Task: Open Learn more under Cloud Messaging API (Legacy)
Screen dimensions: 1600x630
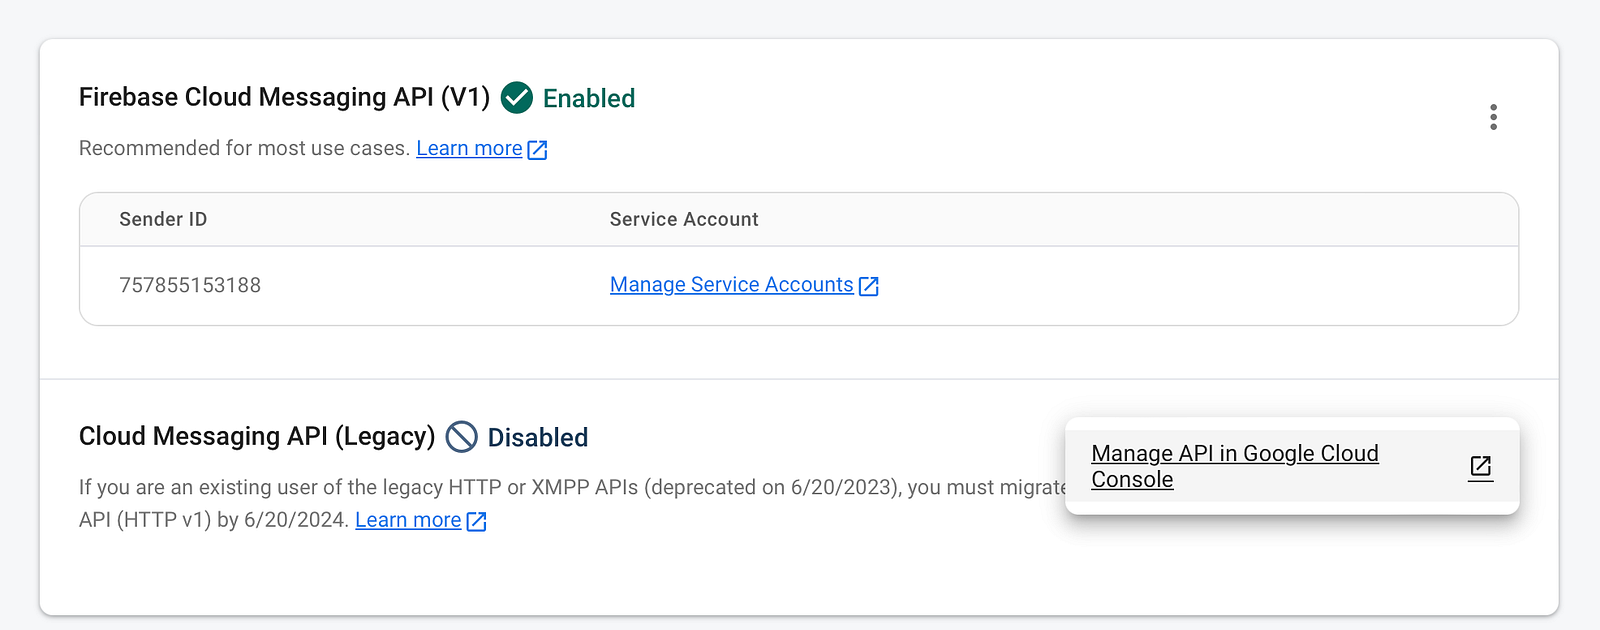Action: 408,520
